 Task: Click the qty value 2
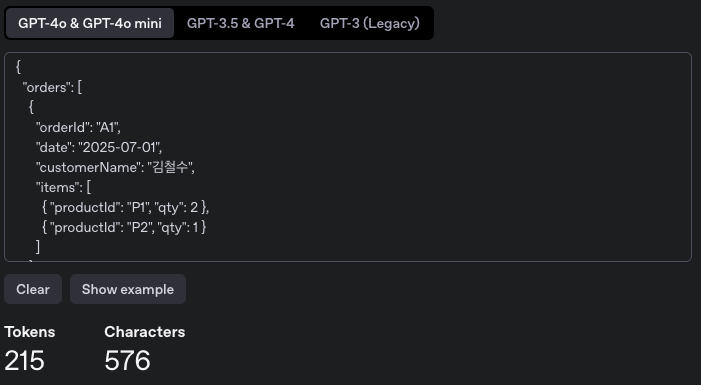coord(194,207)
